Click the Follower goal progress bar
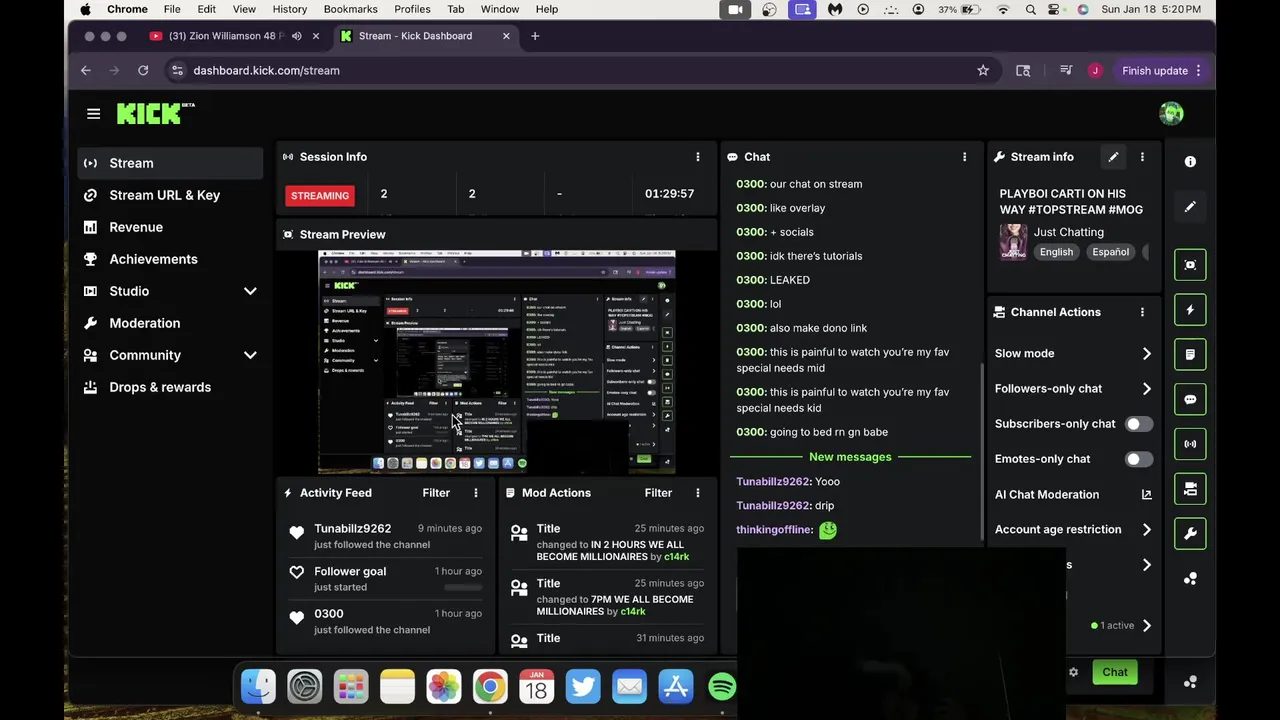Image resolution: width=1280 pixels, height=720 pixels. (x=462, y=587)
